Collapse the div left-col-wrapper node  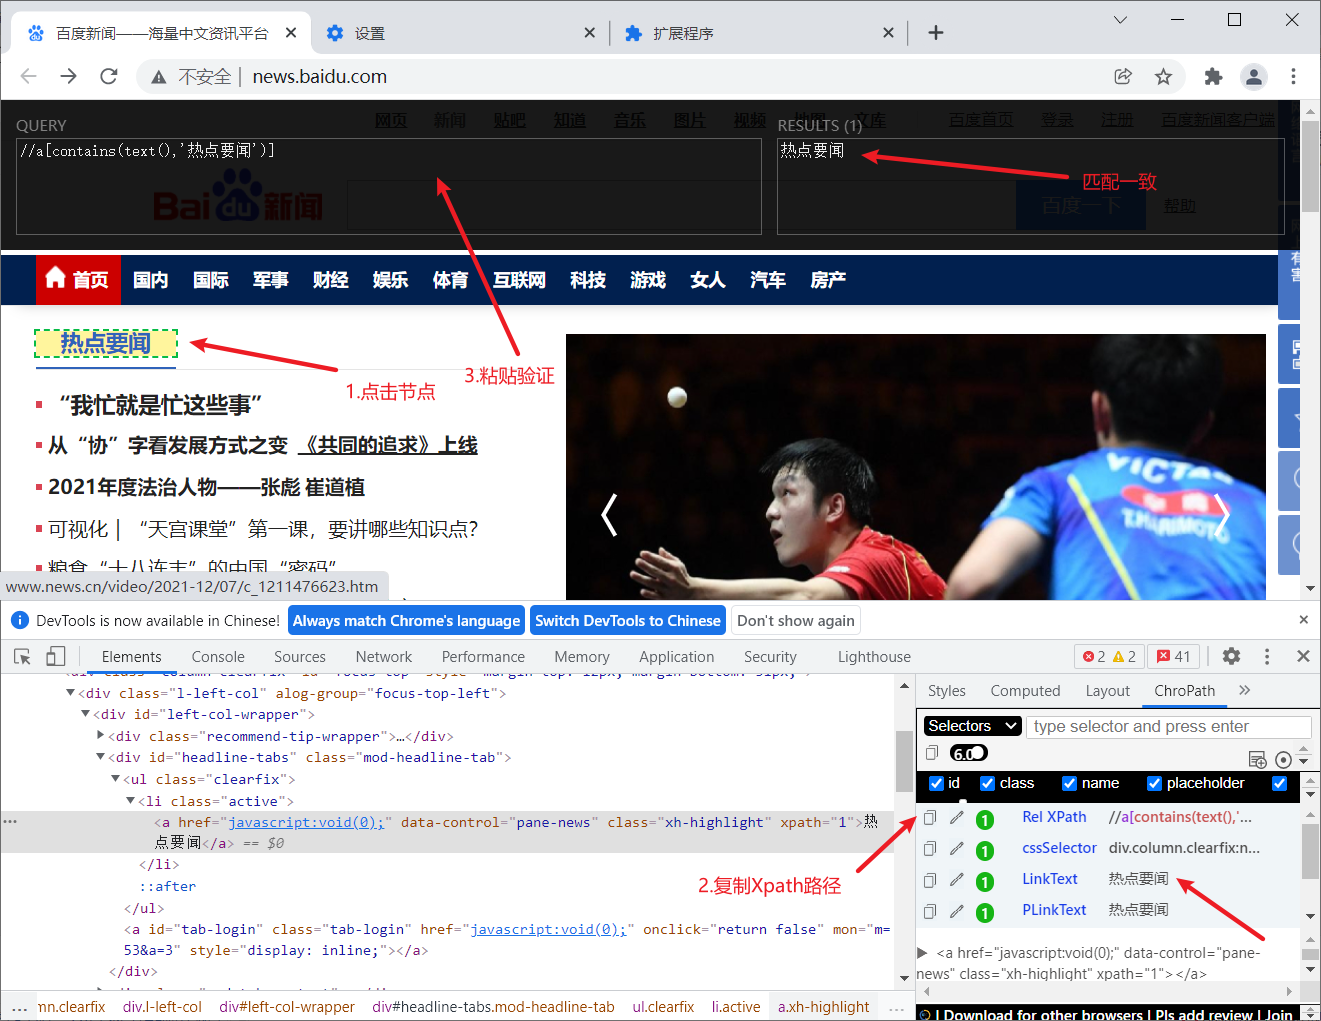pos(85,714)
